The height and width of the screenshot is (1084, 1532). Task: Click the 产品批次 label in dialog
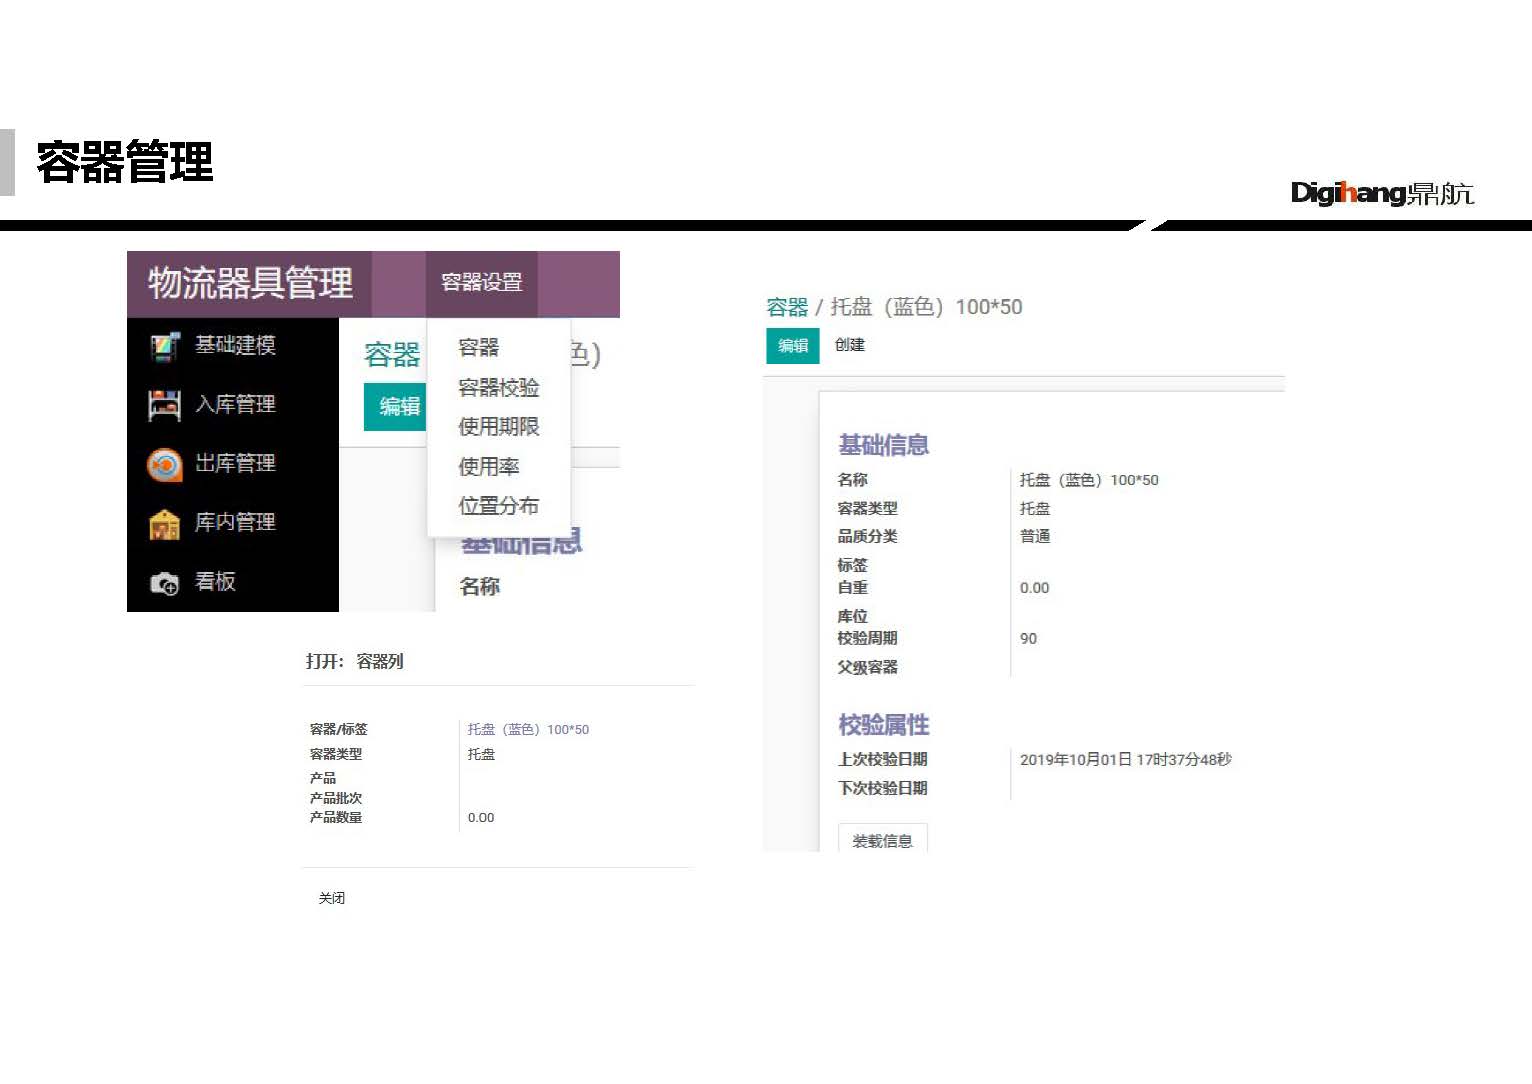[336, 798]
